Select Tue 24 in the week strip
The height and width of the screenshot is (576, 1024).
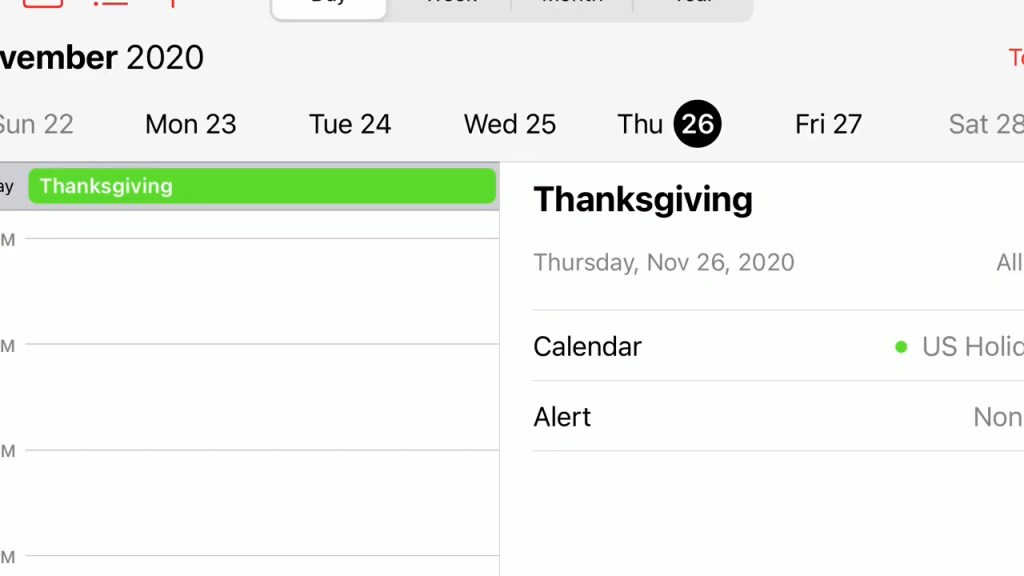tap(350, 124)
